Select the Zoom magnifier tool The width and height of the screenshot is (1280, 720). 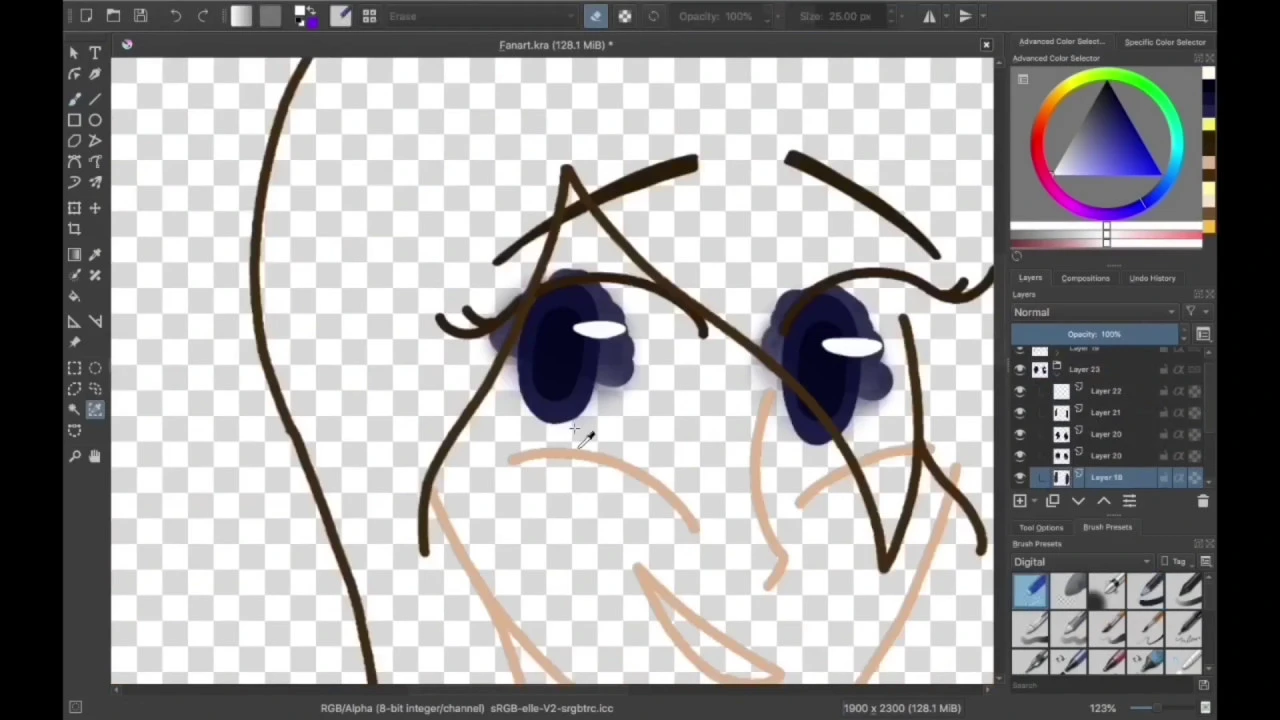(74, 456)
